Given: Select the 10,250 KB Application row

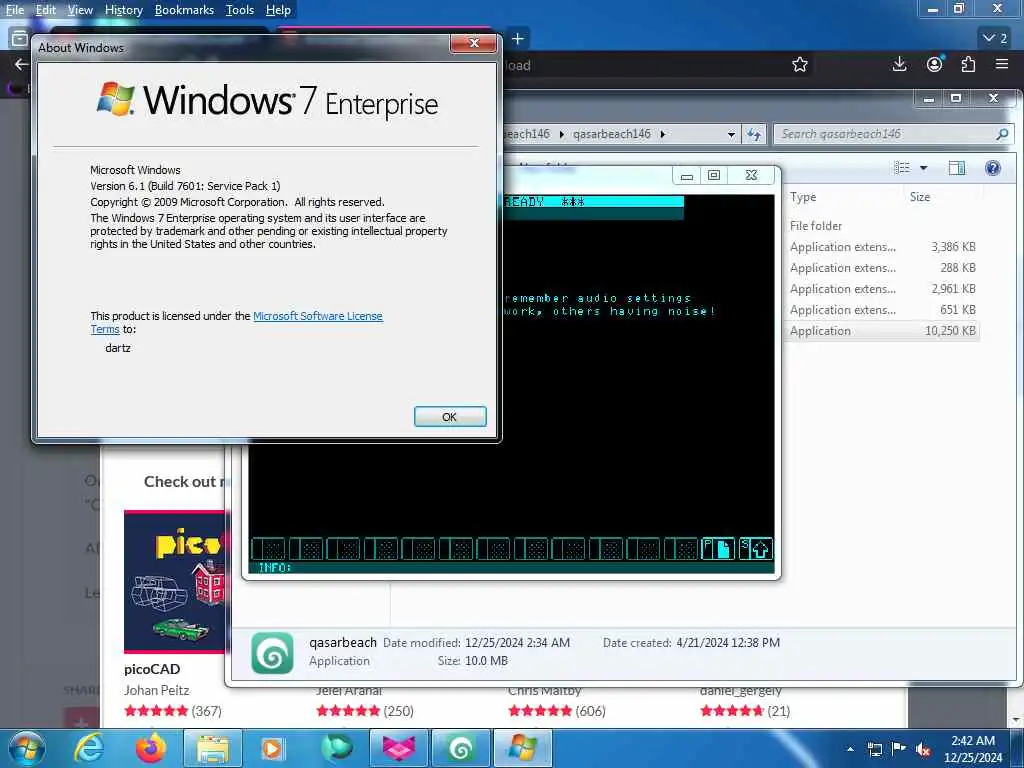Looking at the screenshot, I should [882, 330].
